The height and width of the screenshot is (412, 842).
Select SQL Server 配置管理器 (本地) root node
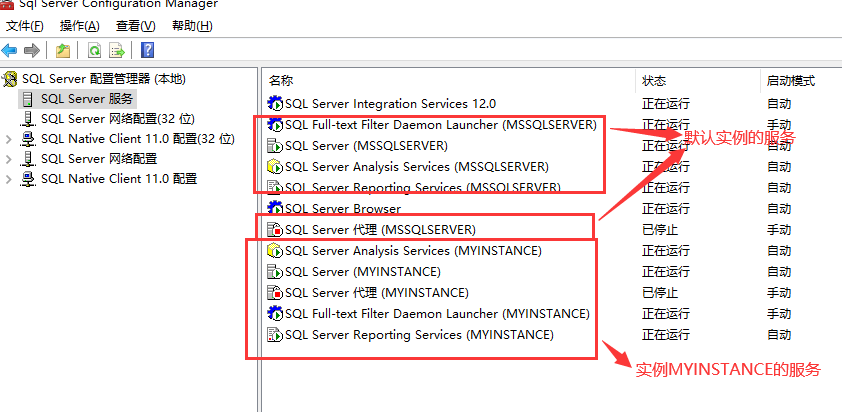104,79
